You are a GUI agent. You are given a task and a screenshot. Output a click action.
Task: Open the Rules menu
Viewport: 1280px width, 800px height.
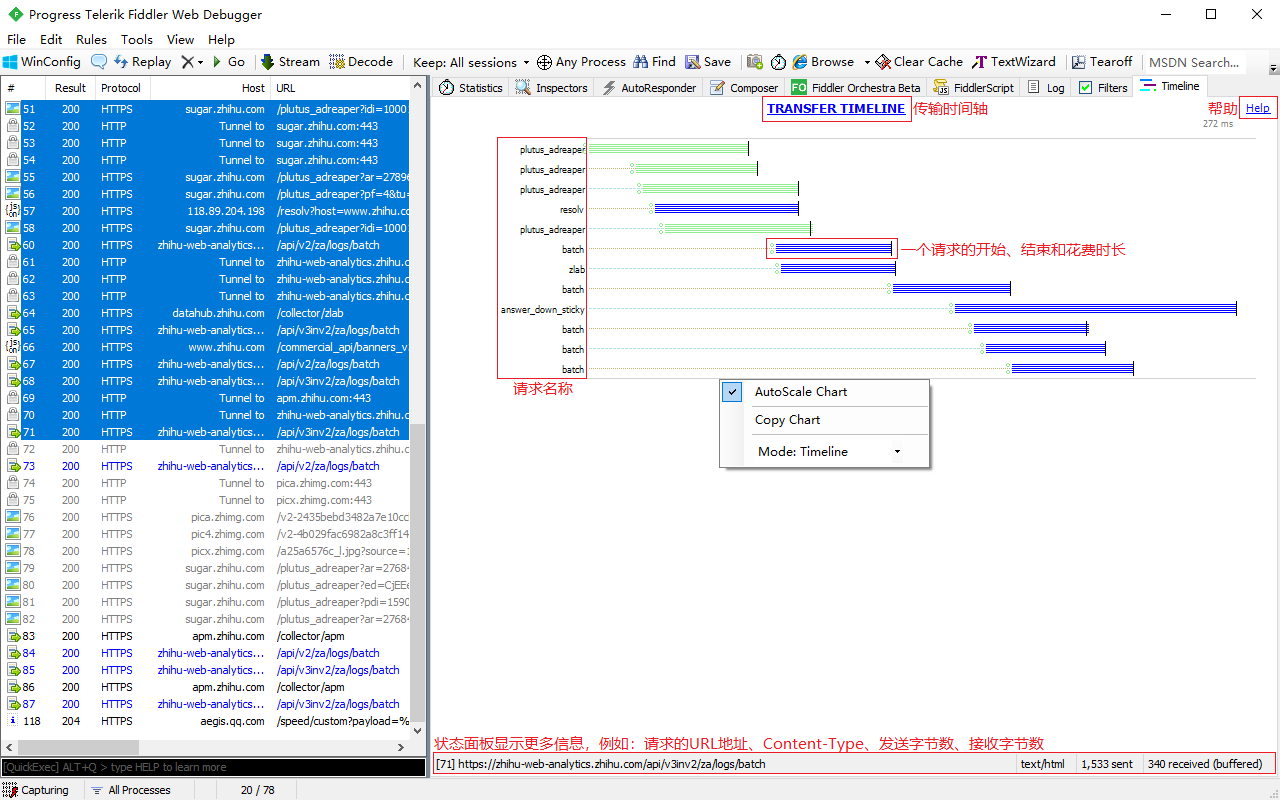tap(91, 40)
